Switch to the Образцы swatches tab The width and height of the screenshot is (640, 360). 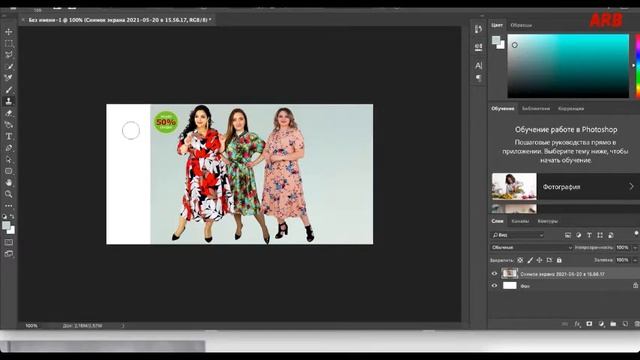[x=521, y=25]
